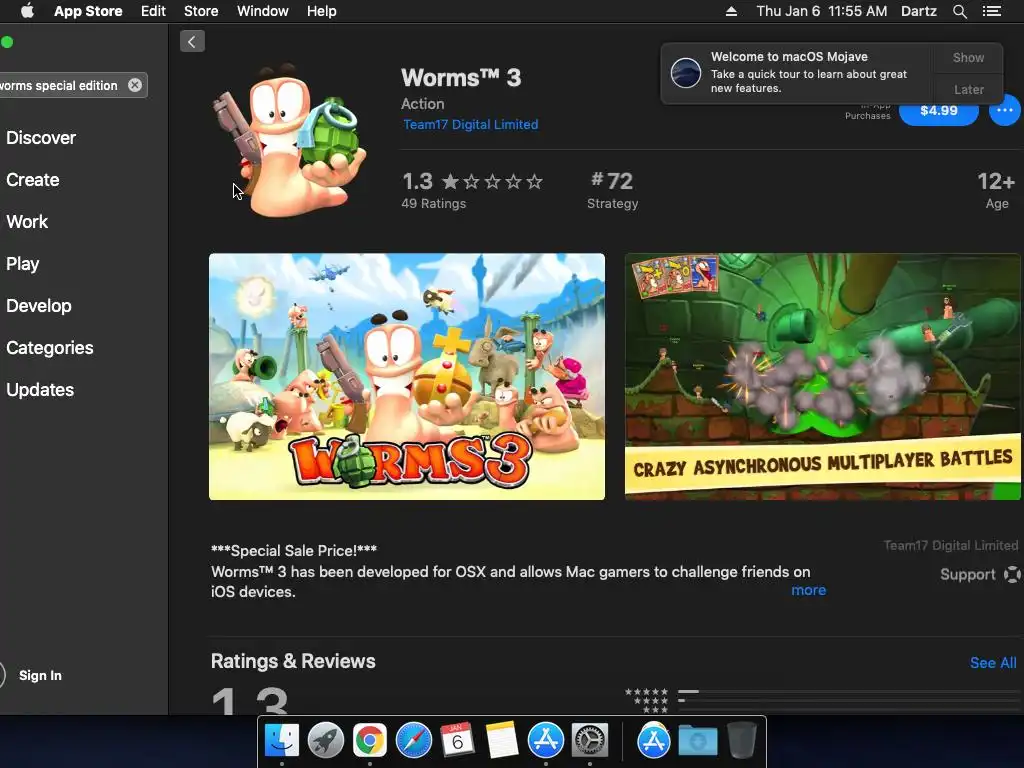Buy the app for $4.99
Viewport: 1024px width, 768px height.
[938, 110]
